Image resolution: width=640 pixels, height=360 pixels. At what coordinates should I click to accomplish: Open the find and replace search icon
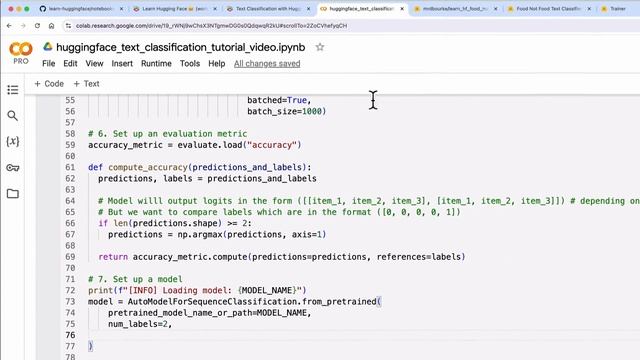(13, 116)
